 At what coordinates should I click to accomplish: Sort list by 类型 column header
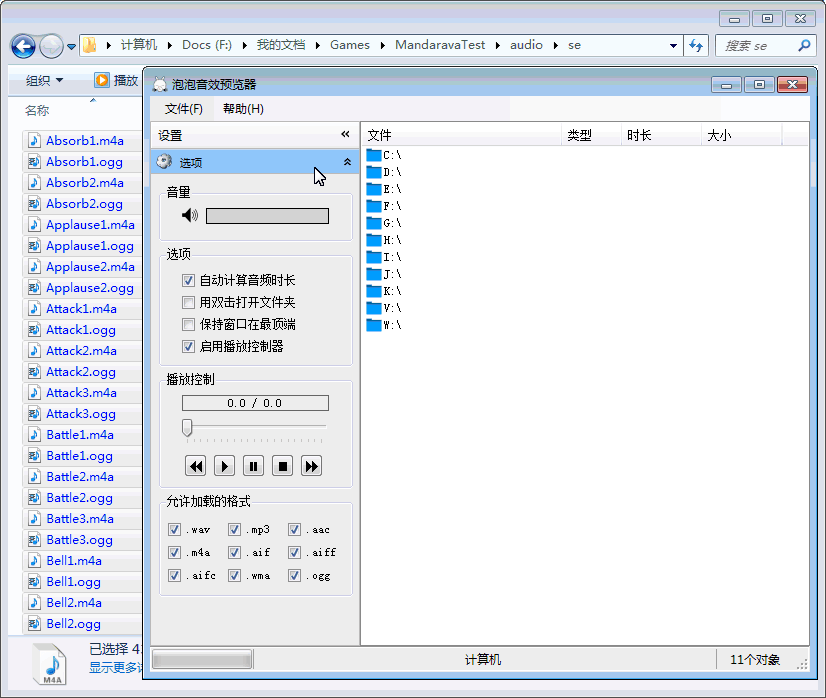click(591, 135)
